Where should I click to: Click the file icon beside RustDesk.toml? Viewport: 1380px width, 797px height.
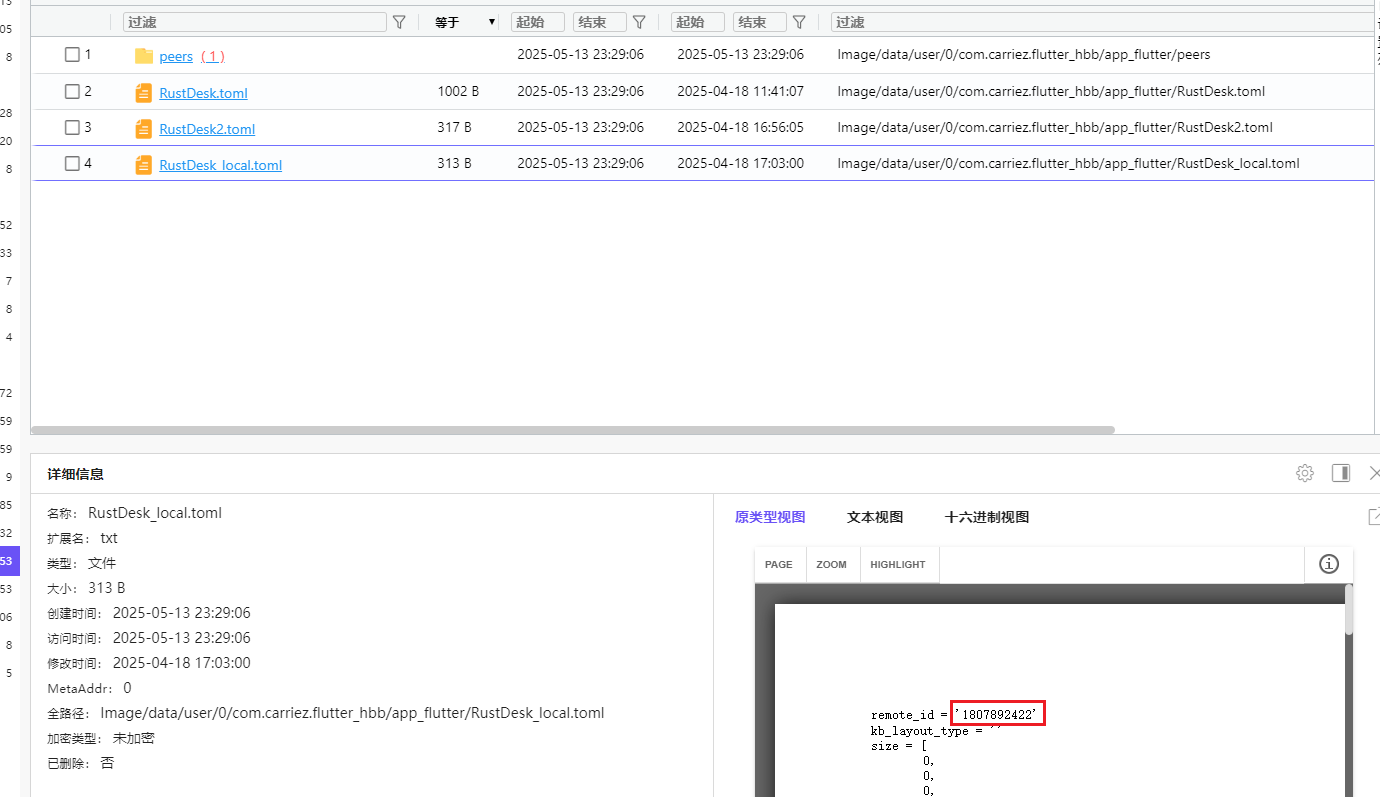point(144,93)
